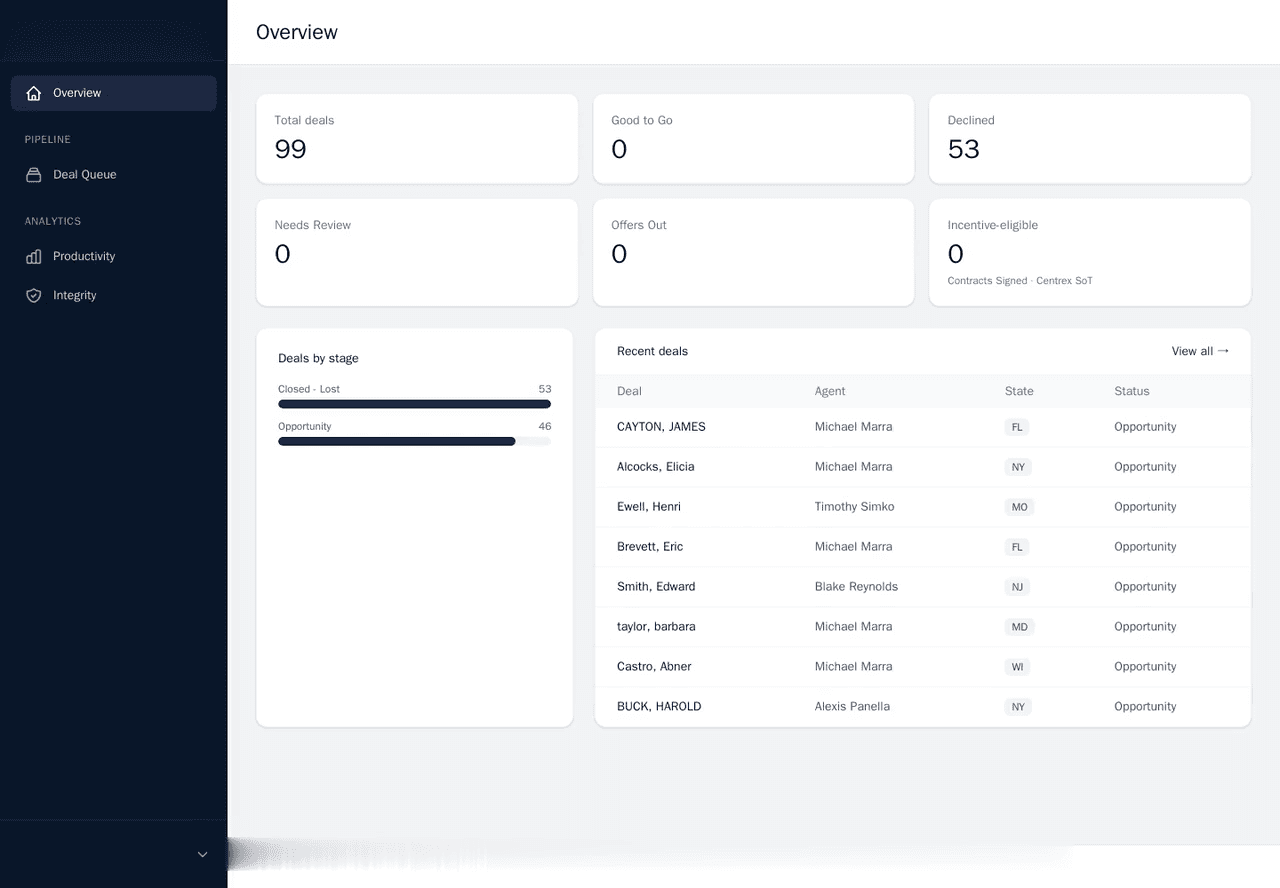Open Productivity analytics page
Viewport: 1280px width, 888px height.
click(114, 257)
